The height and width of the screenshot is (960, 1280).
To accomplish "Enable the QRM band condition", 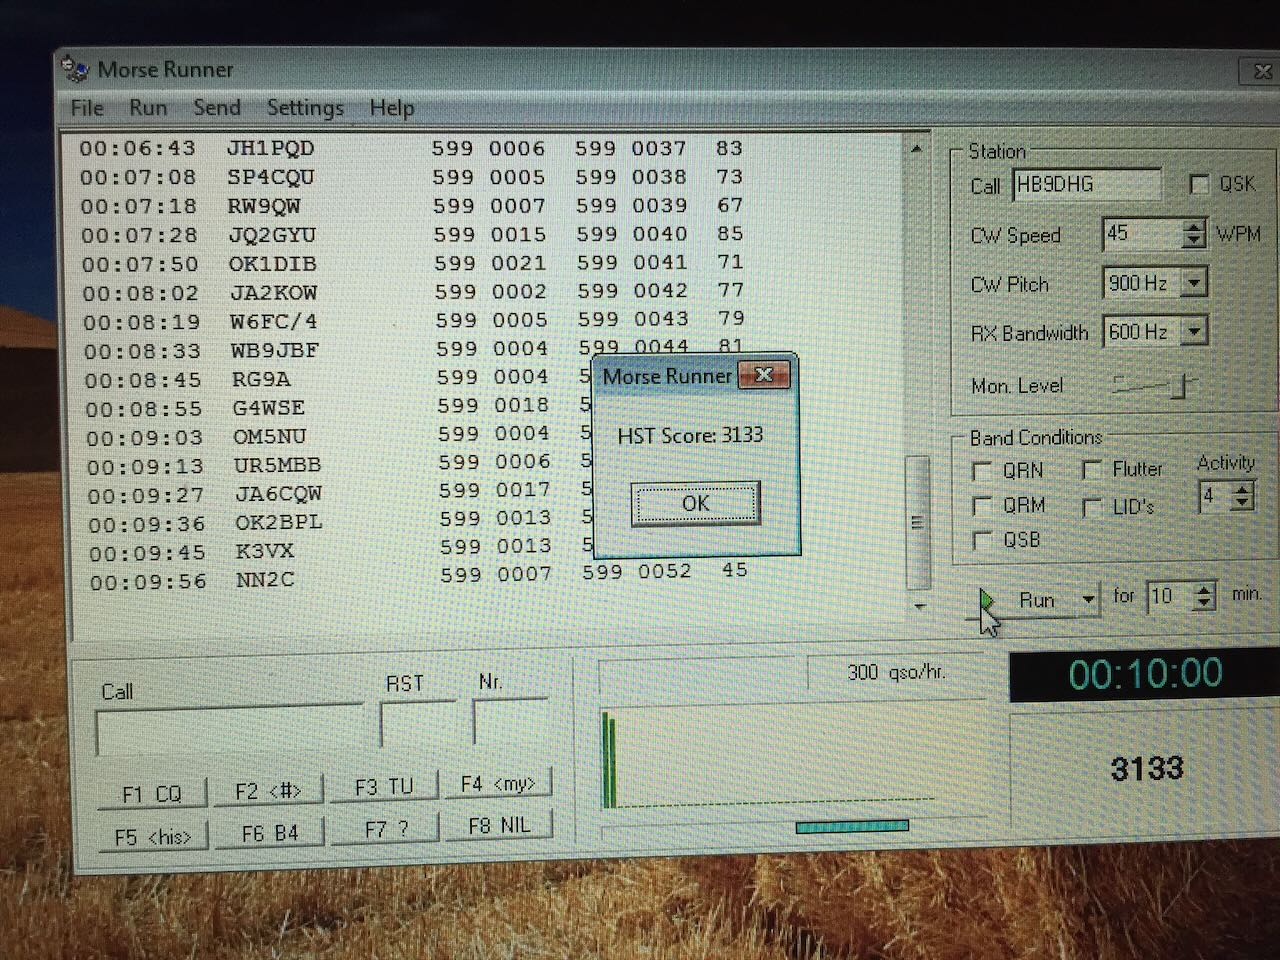I will (x=983, y=505).
